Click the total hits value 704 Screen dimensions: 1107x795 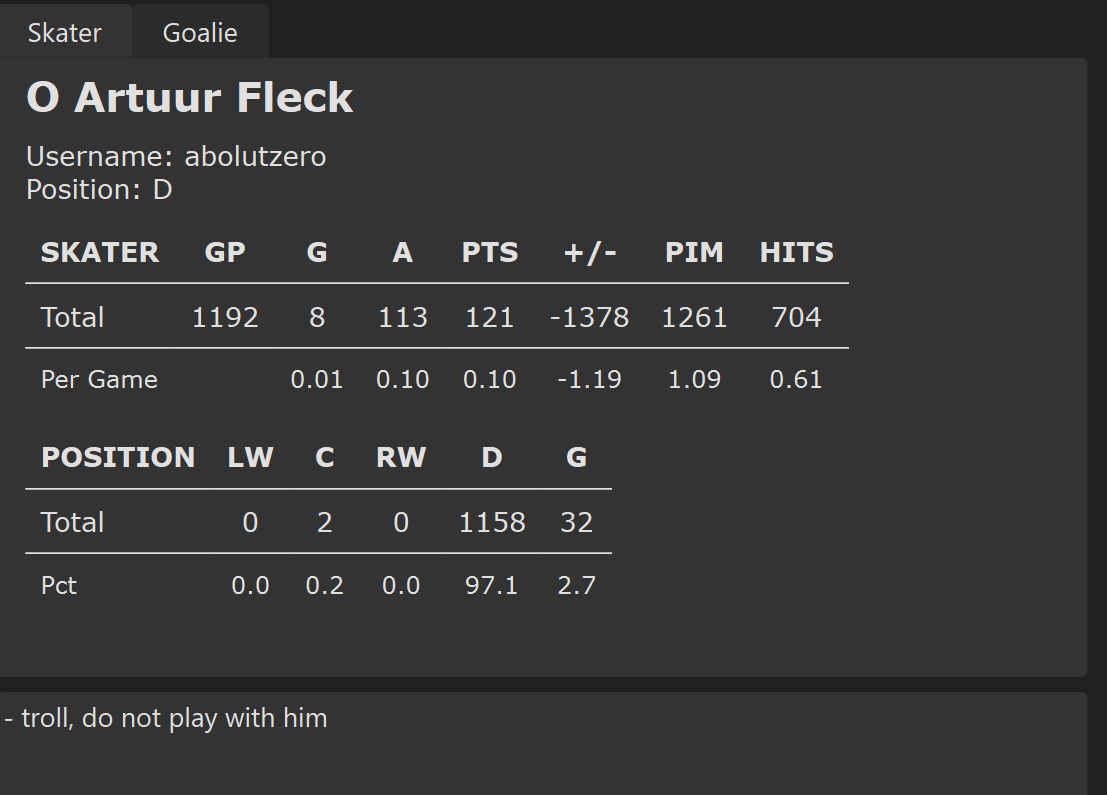point(796,317)
